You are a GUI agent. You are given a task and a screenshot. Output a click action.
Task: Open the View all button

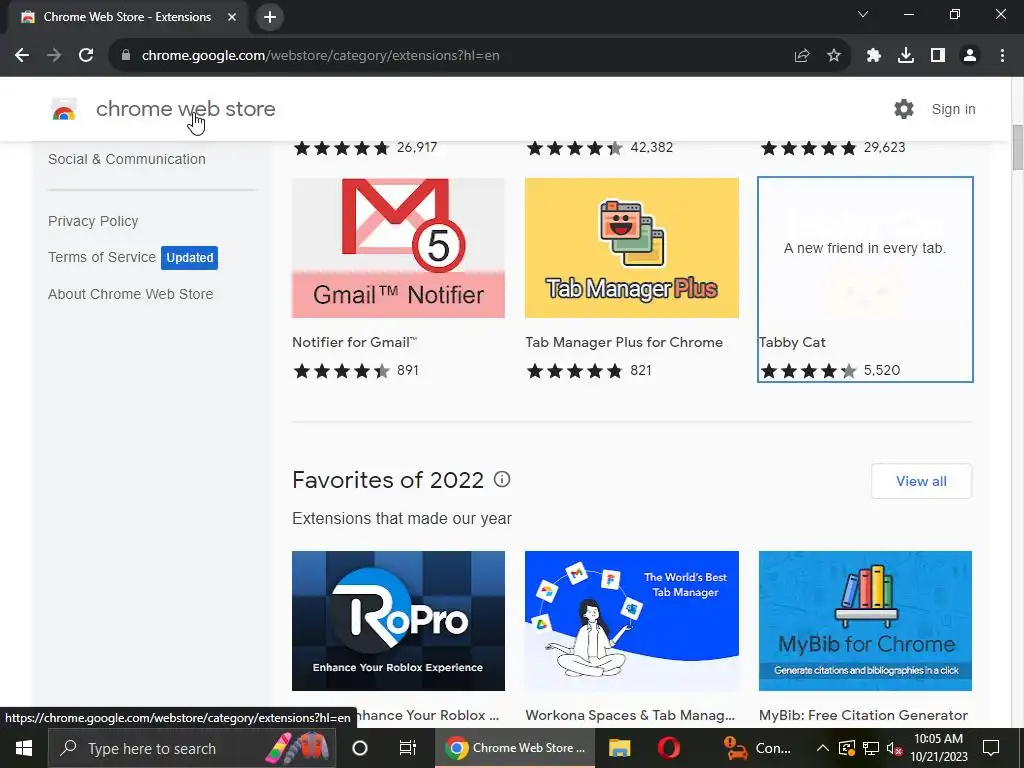[x=921, y=481]
